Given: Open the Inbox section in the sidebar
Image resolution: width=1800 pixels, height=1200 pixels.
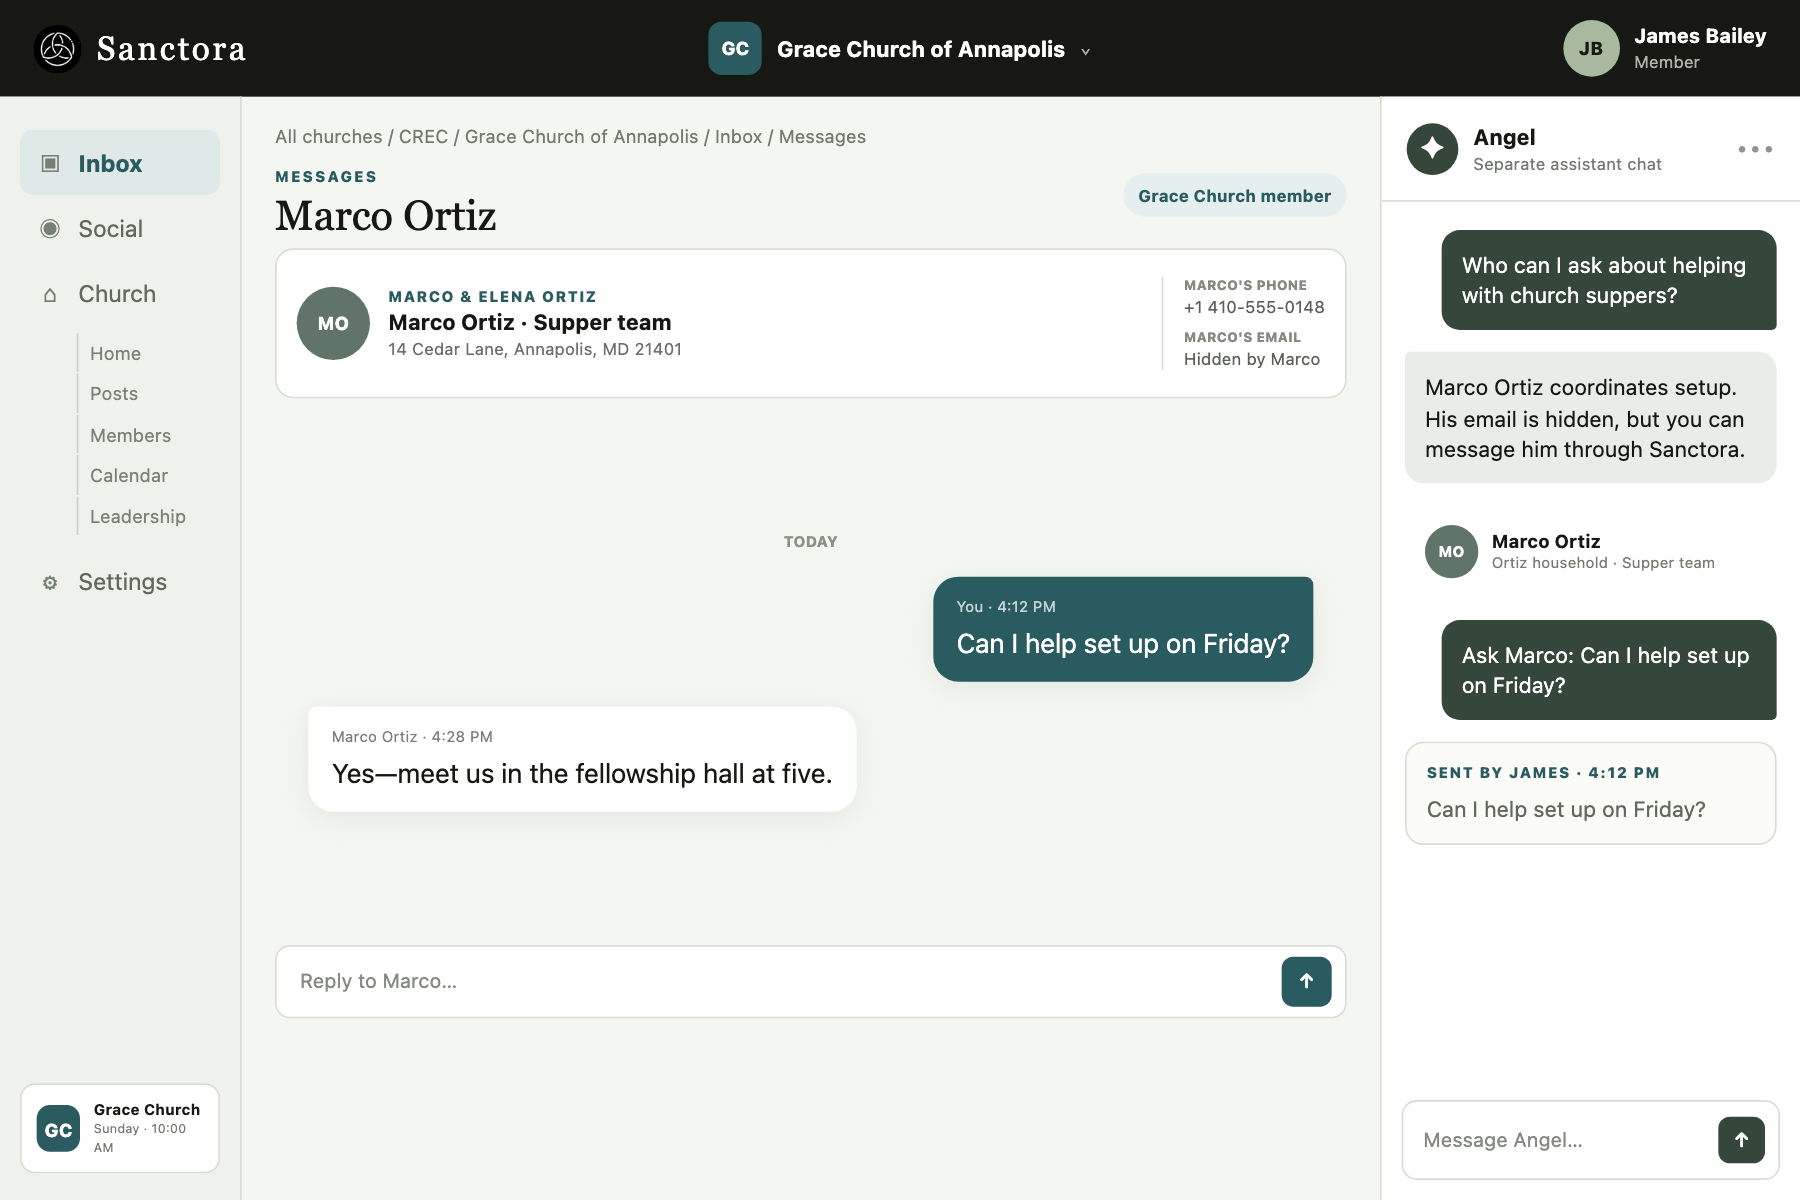Looking at the screenshot, I should point(120,163).
